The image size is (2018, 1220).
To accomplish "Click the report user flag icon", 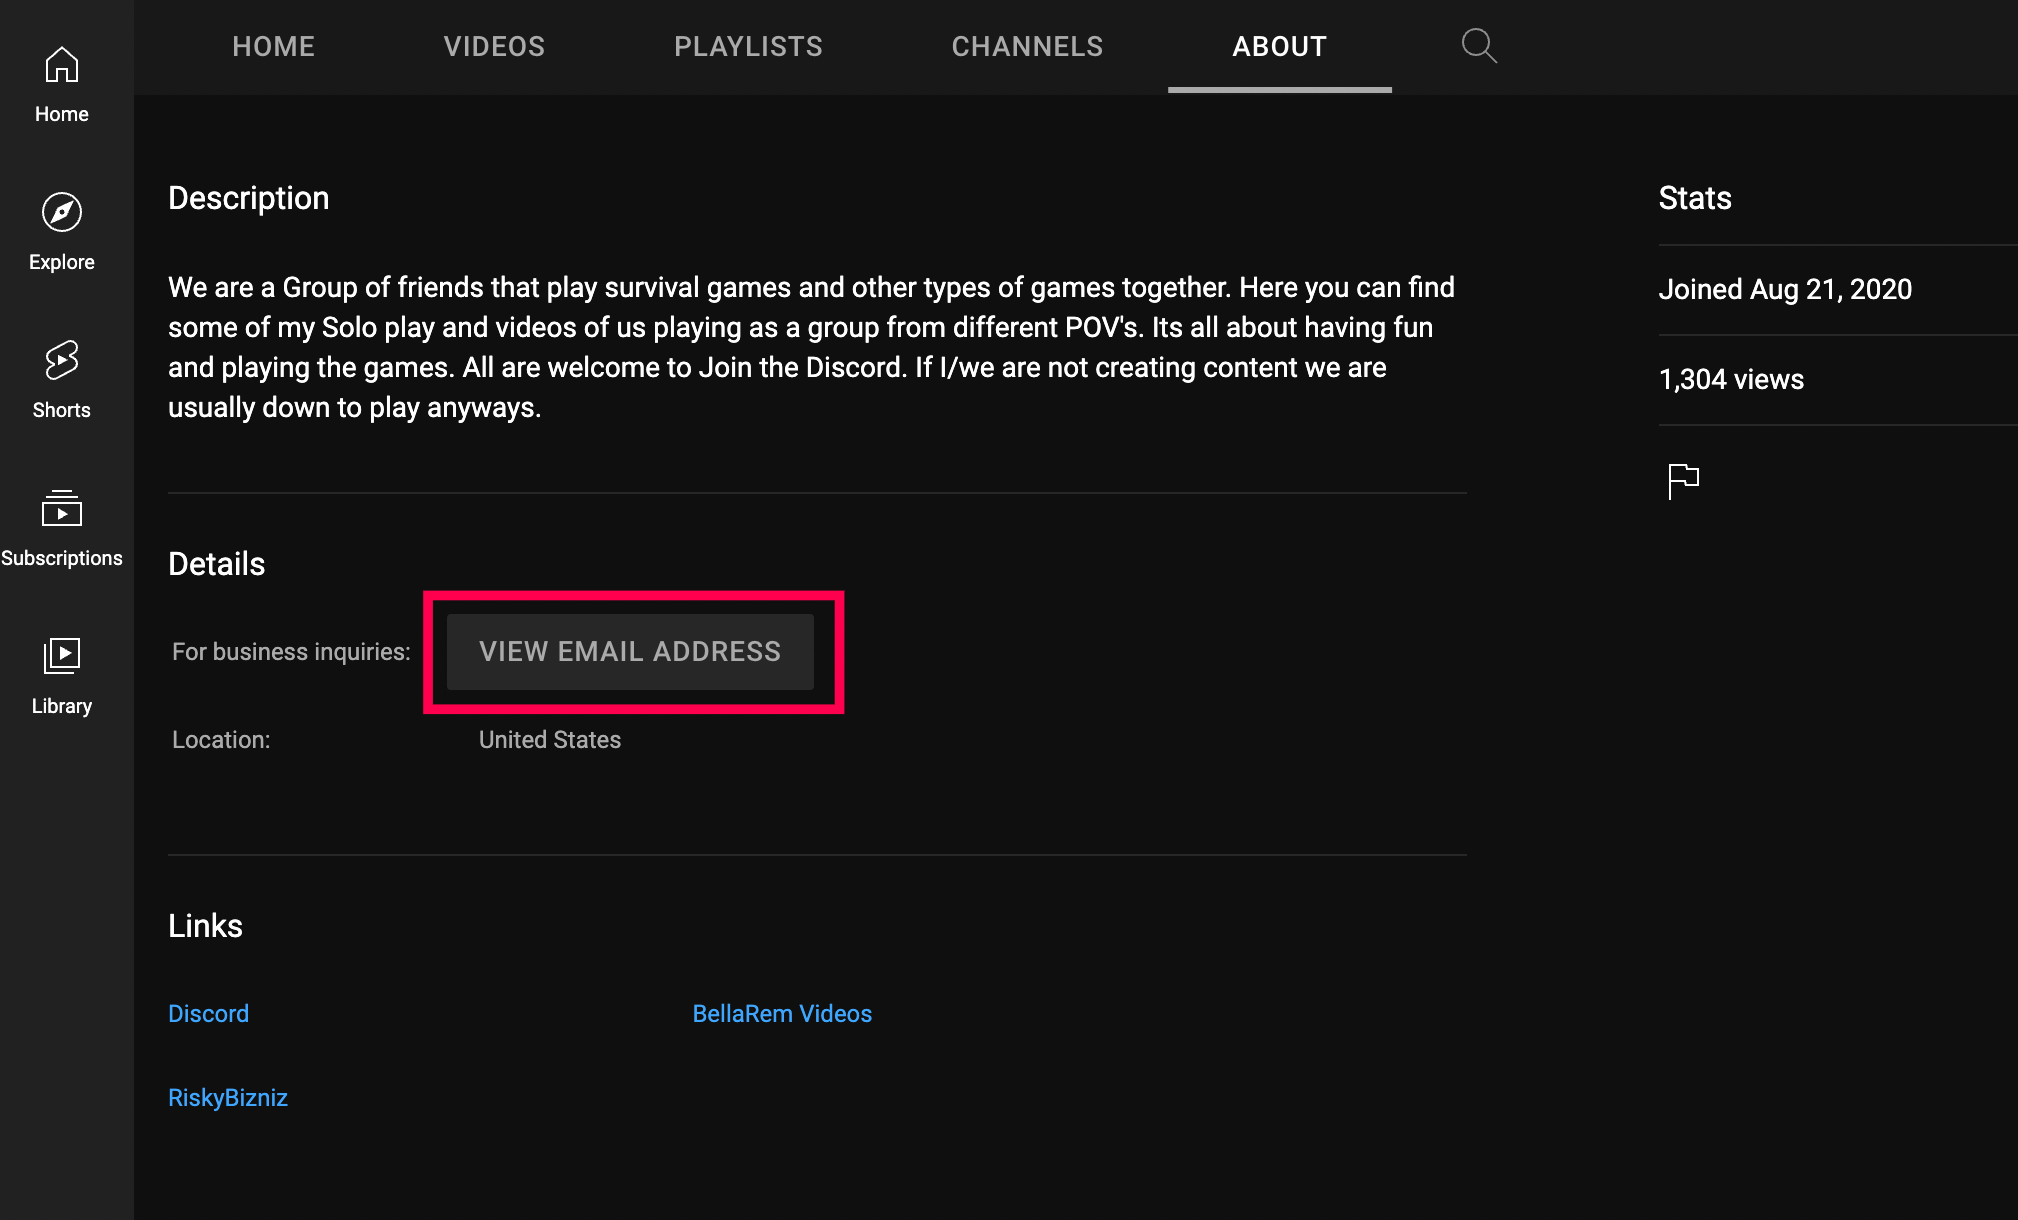I will click(1683, 481).
